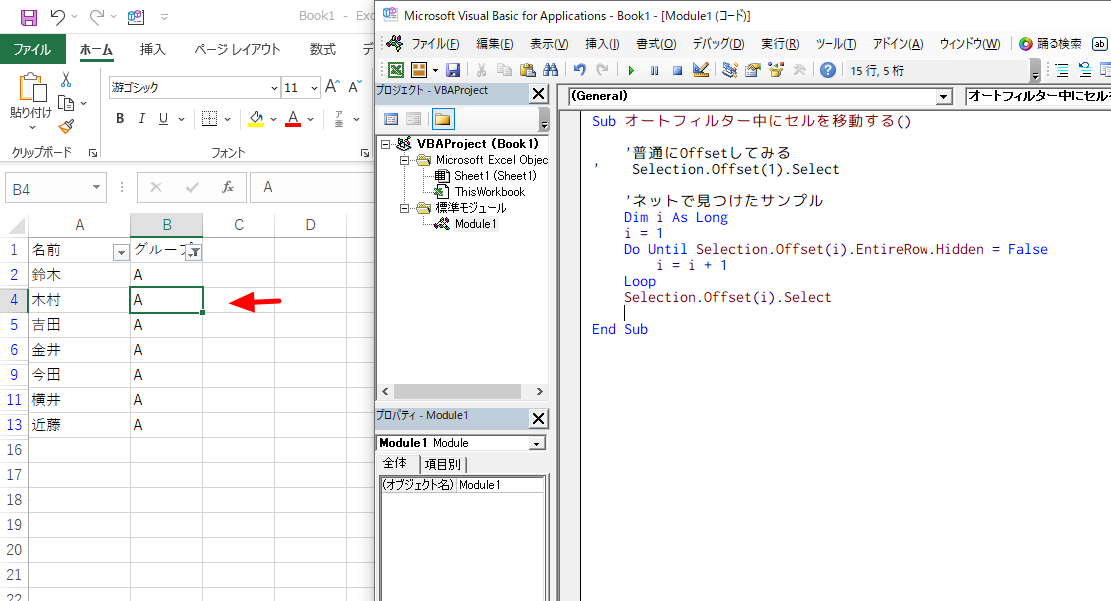Open the VBA 実行(R) menu
This screenshot has width=1111, height=601.
(x=780, y=44)
